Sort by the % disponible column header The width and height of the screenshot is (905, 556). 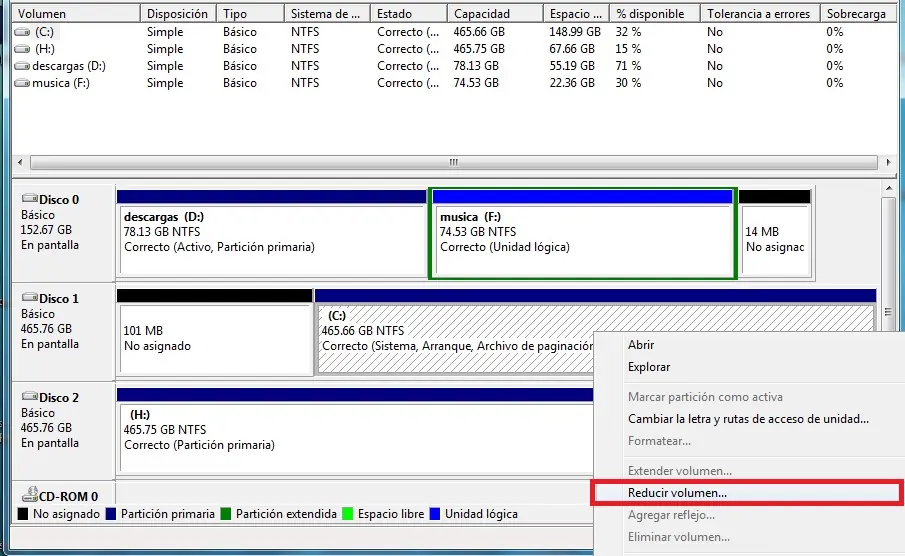point(655,13)
